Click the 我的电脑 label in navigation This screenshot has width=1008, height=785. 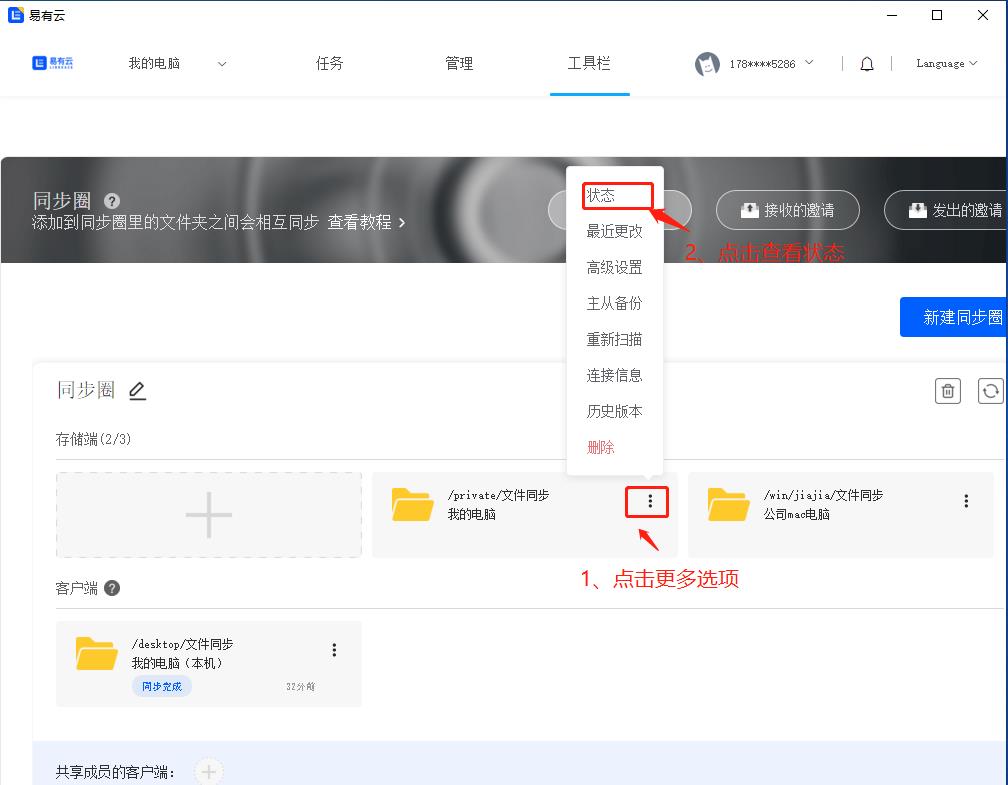154,63
